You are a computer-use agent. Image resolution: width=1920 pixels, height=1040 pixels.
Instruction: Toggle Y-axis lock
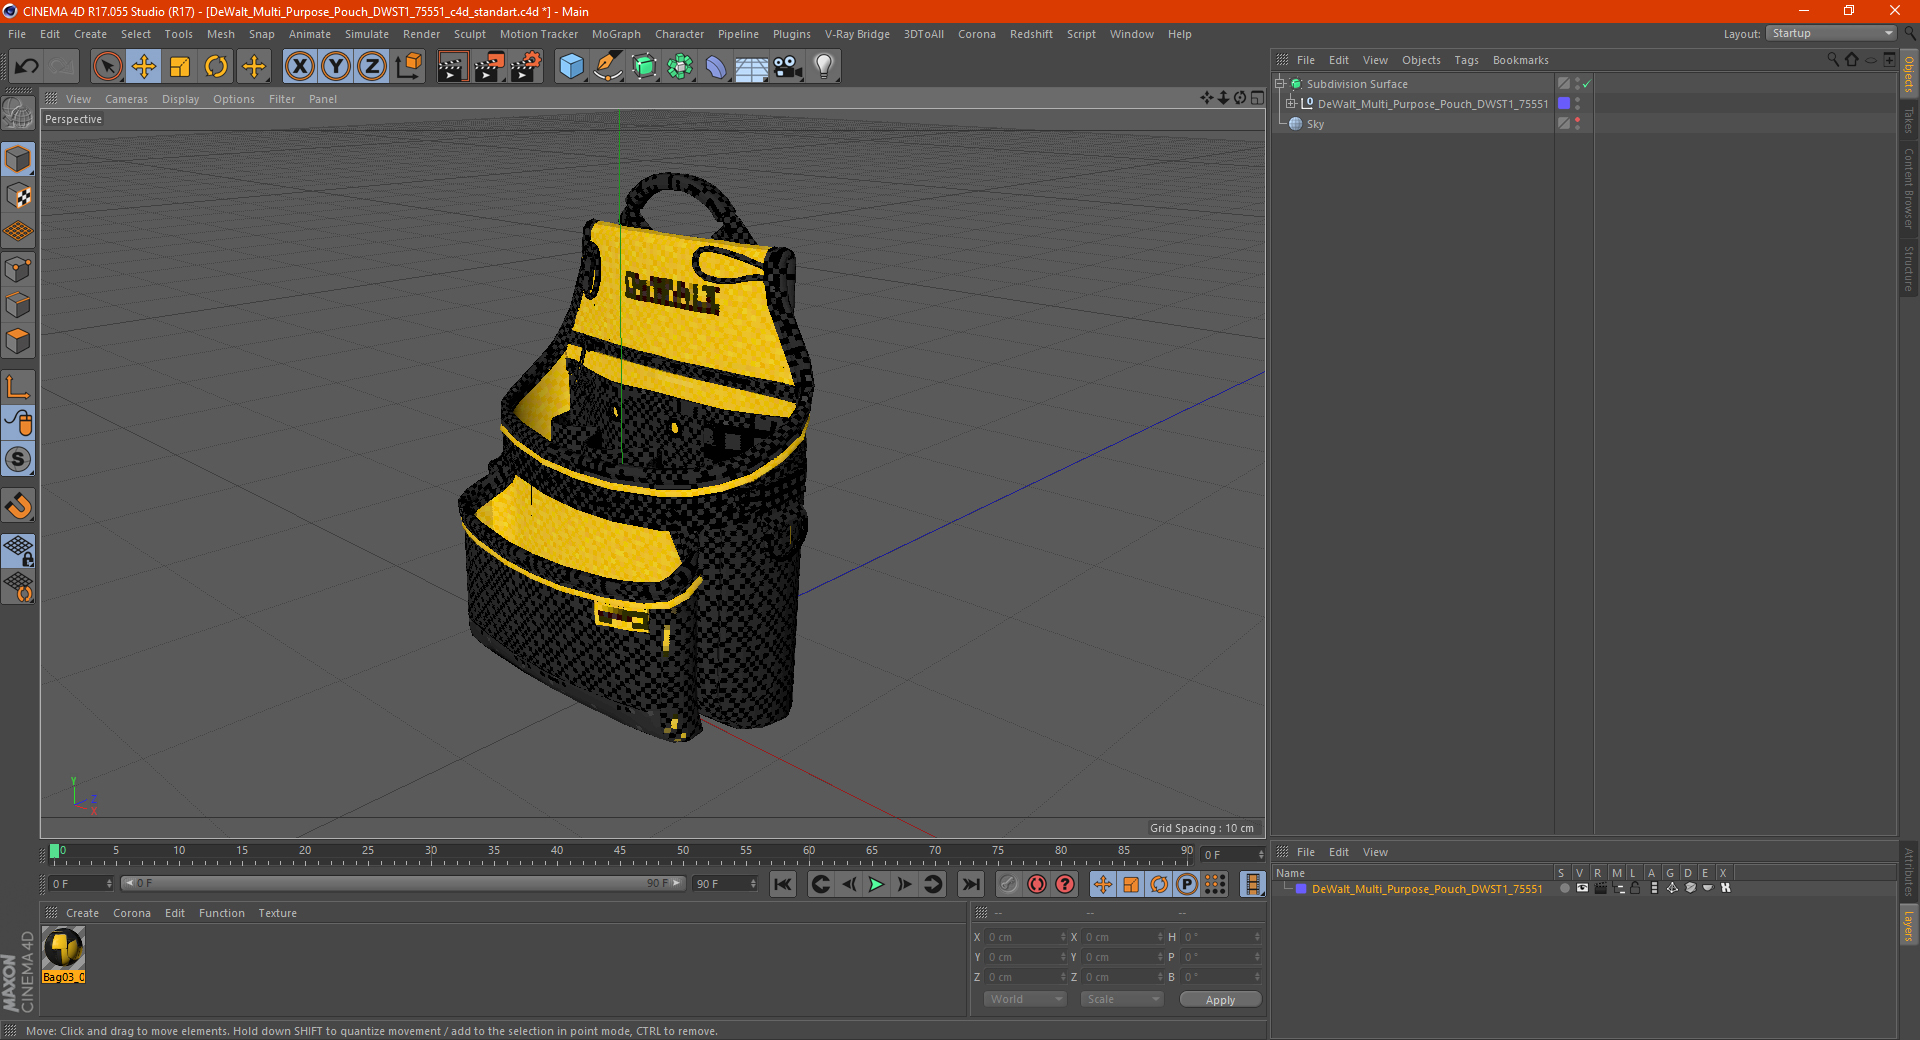[x=336, y=67]
